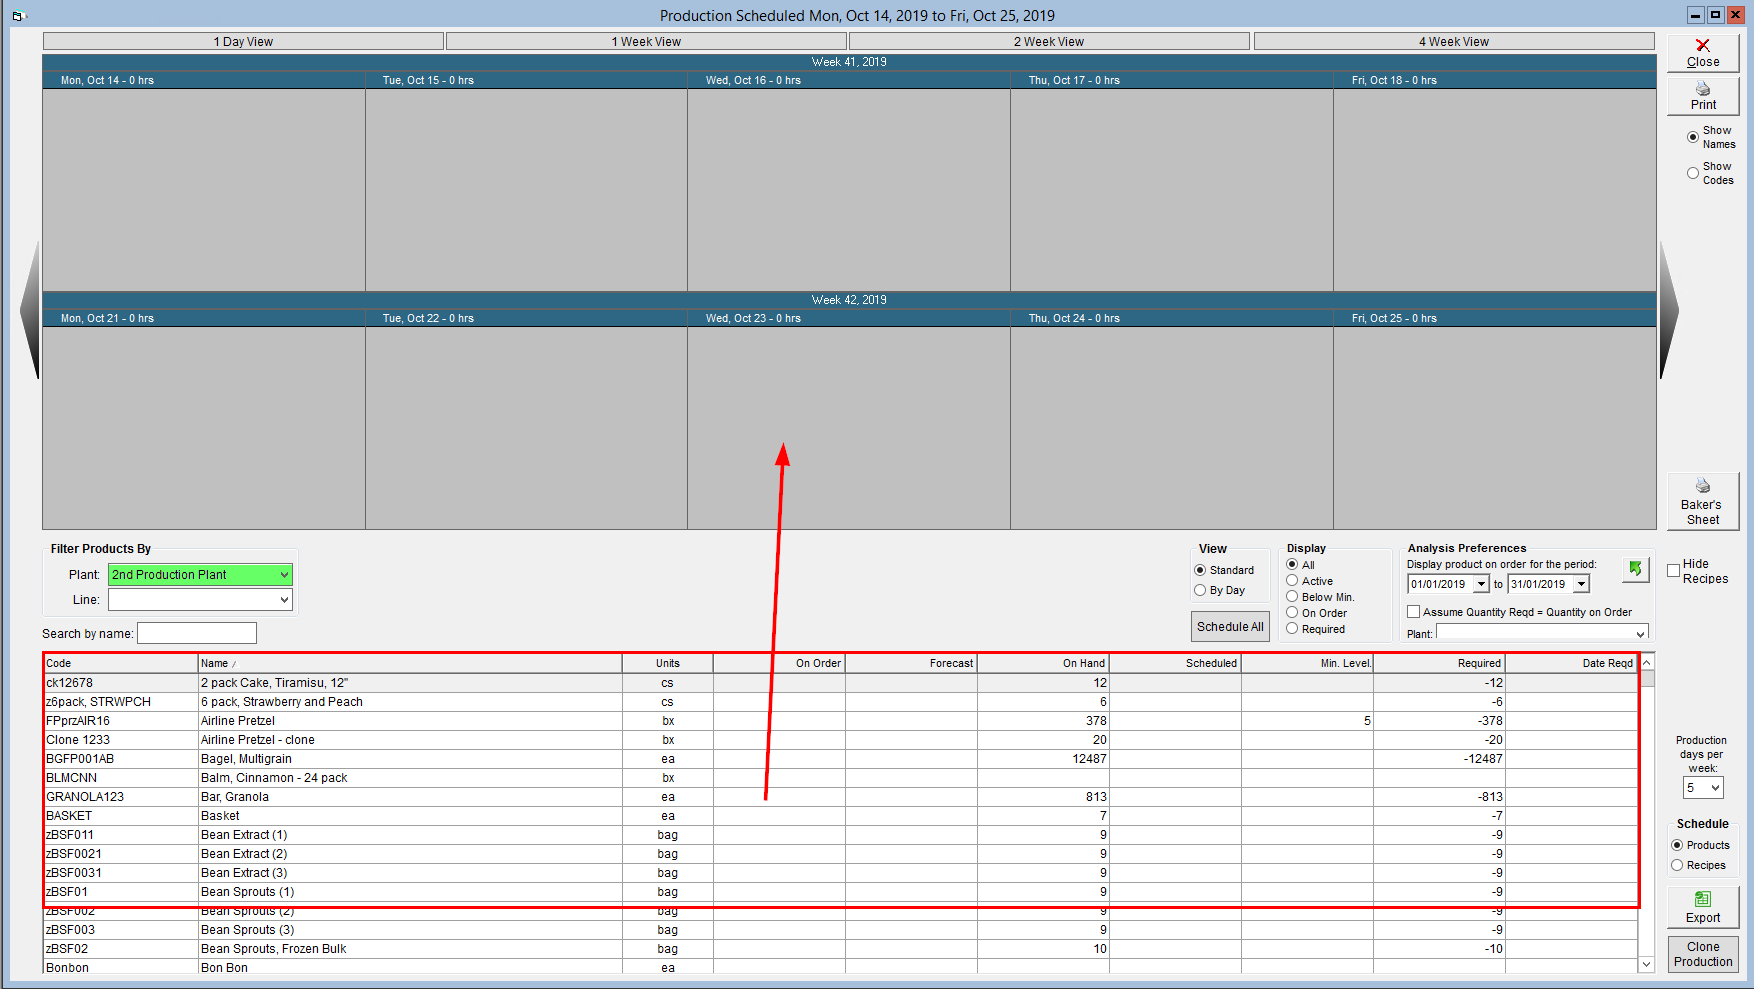
Task: Select the BASKET code row
Action: (x=840, y=816)
